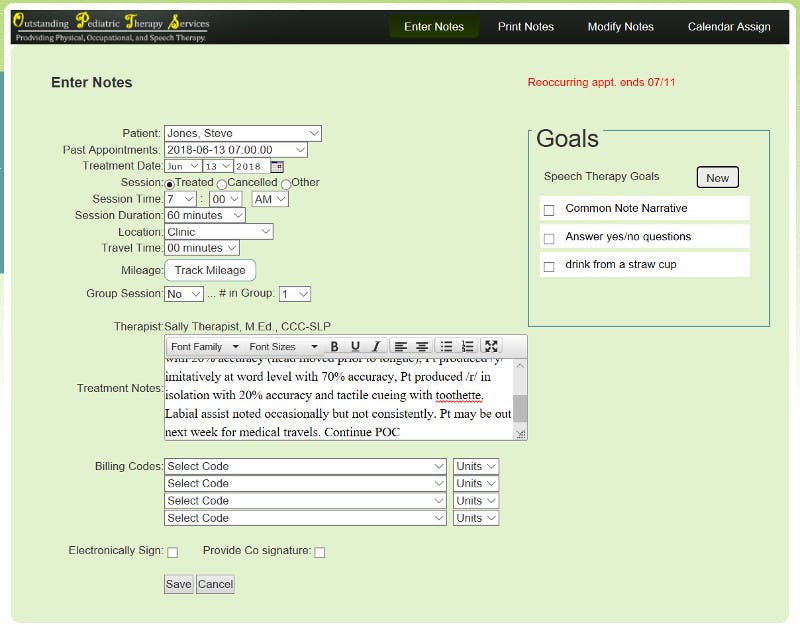Open the fourth billing Select Code dropdown

tap(305, 518)
